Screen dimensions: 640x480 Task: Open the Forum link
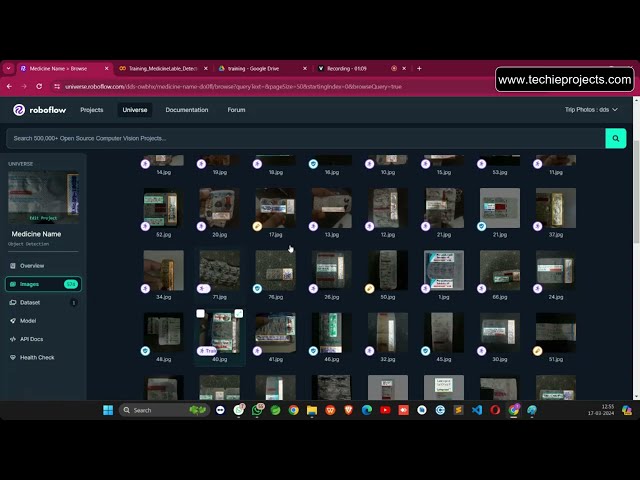(x=236, y=110)
